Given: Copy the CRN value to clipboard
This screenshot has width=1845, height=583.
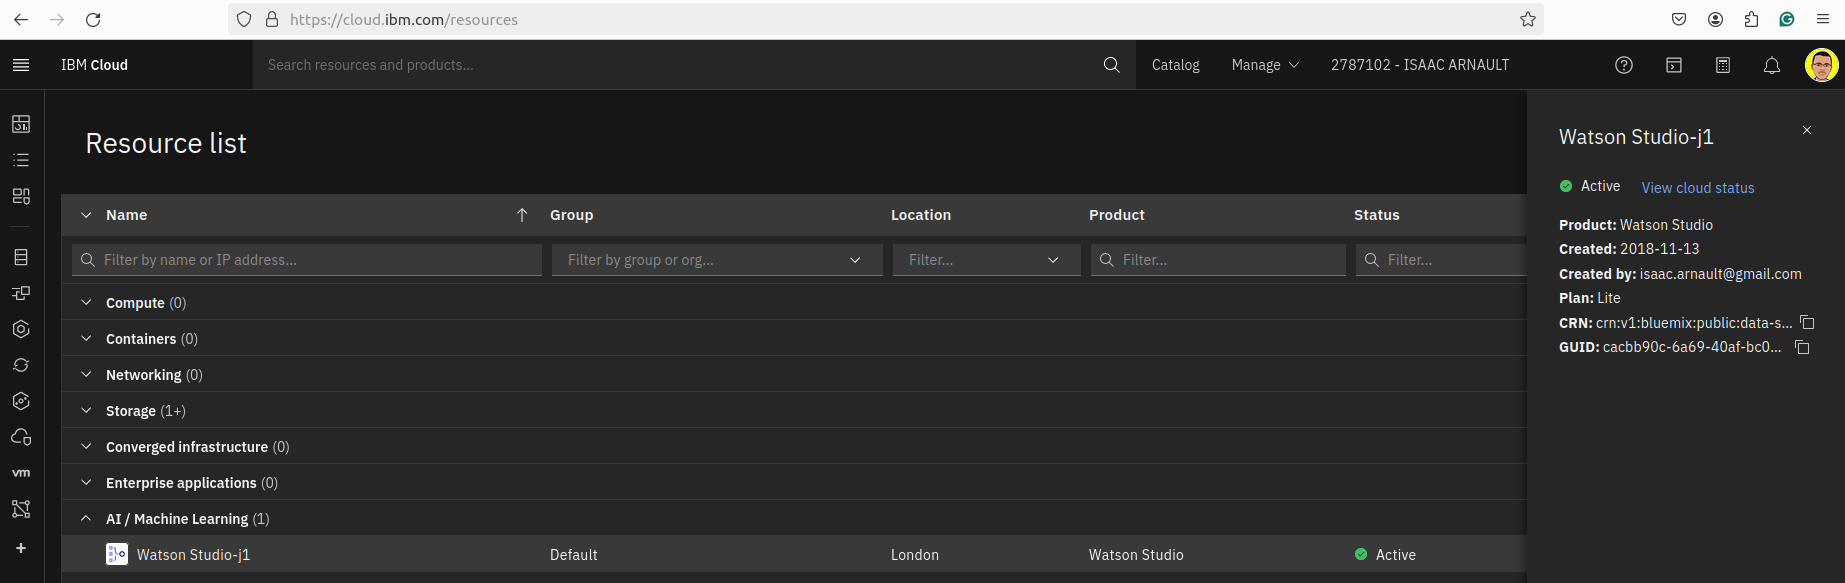Looking at the screenshot, I should [1808, 323].
